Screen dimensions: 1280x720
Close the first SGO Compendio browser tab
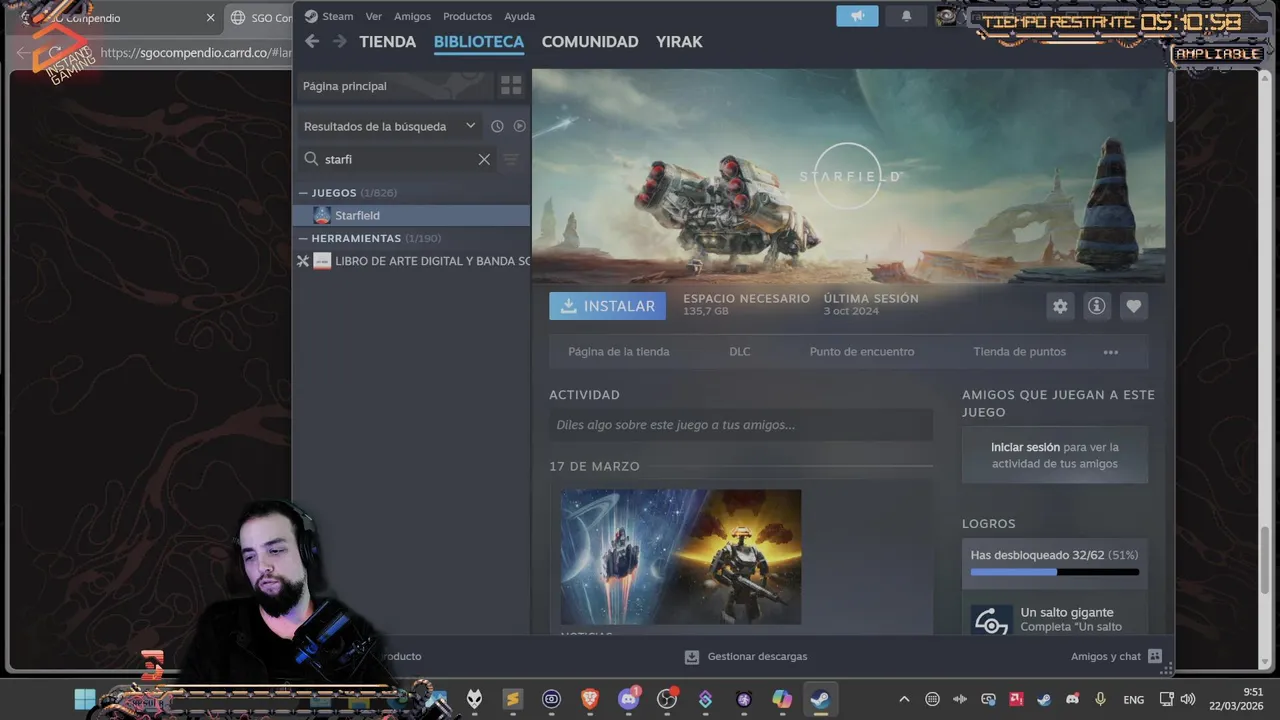pos(210,18)
